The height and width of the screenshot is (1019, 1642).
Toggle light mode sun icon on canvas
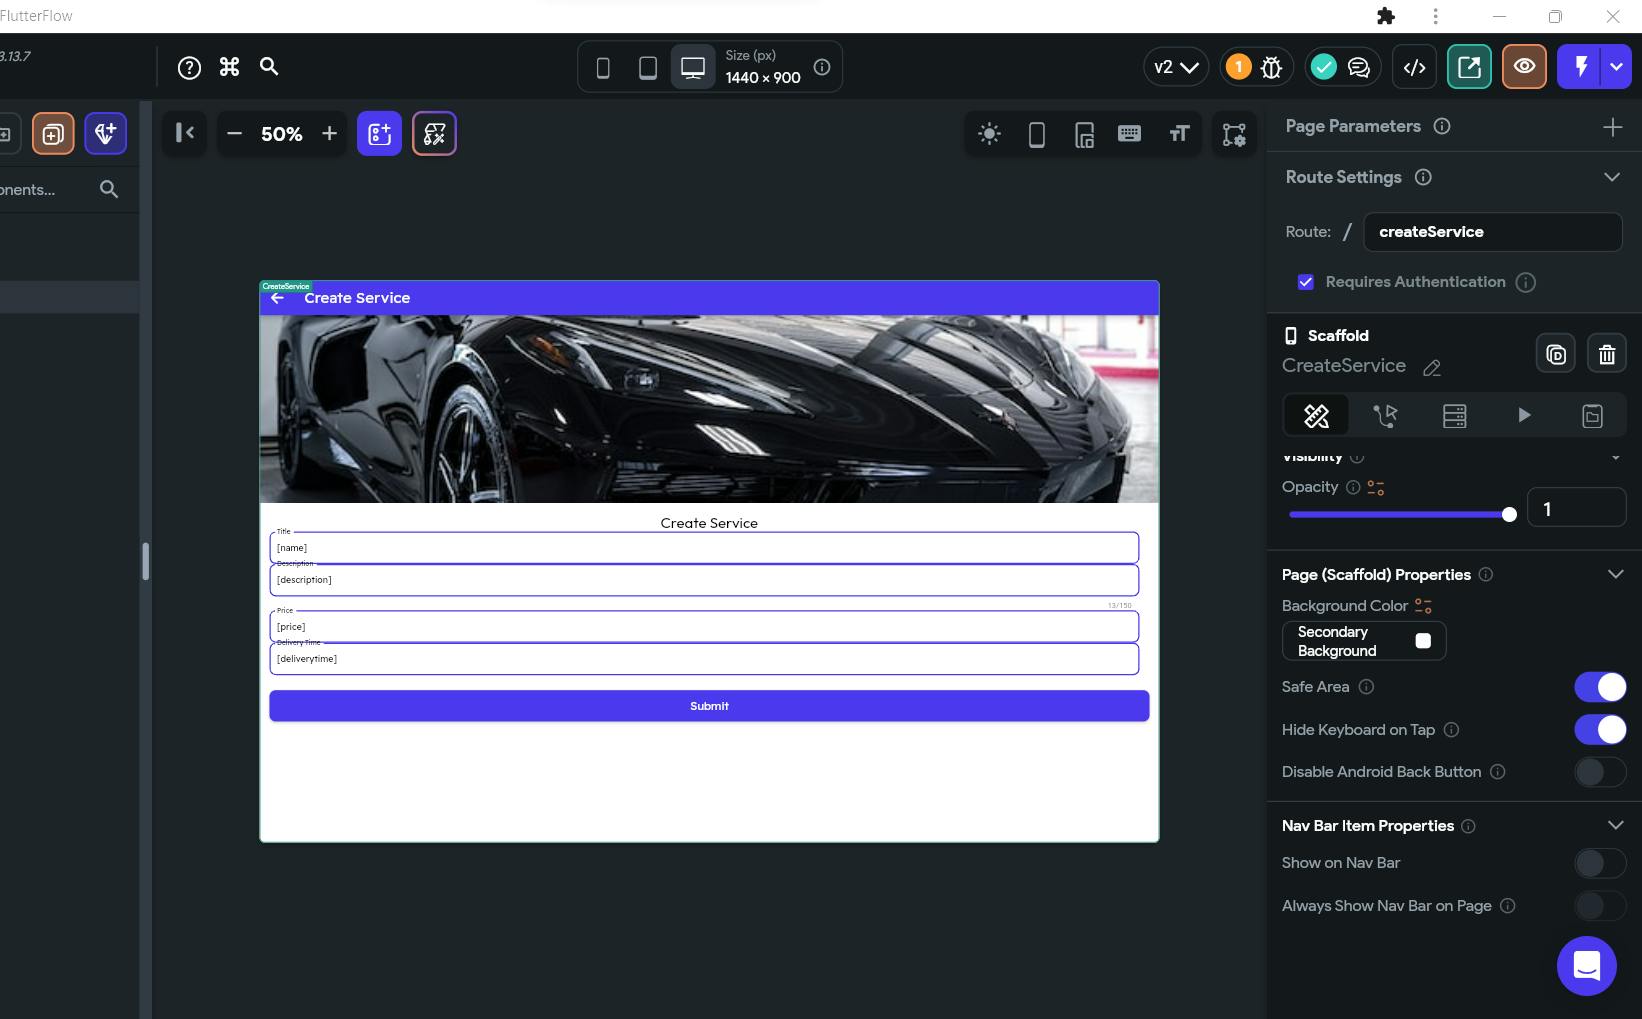[x=989, y=134]
